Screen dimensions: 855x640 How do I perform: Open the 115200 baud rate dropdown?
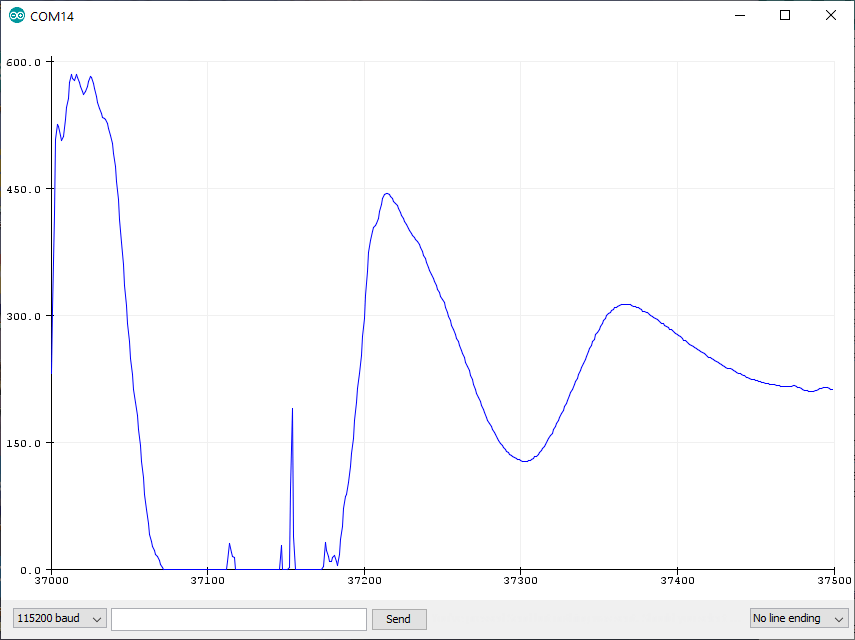pyautogui.click(x=57, y=618)
